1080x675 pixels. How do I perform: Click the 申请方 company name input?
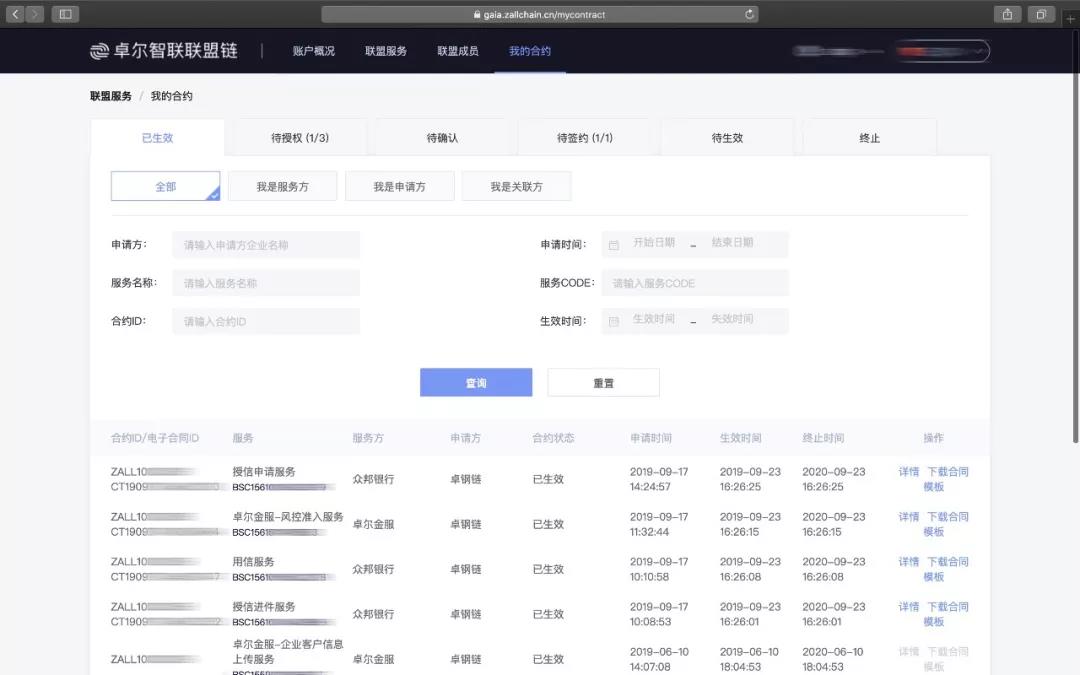(266, 245)
